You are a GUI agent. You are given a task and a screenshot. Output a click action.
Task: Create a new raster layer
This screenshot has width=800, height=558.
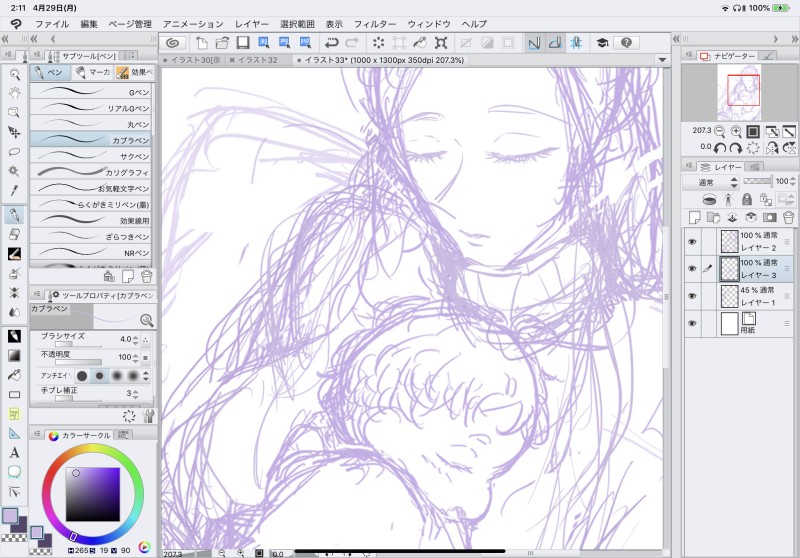[694, 218]
